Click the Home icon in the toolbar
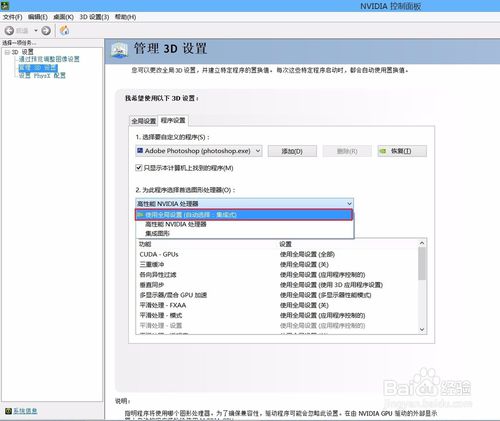This screenshot has width=500, height=421. [x=64, y=31]
